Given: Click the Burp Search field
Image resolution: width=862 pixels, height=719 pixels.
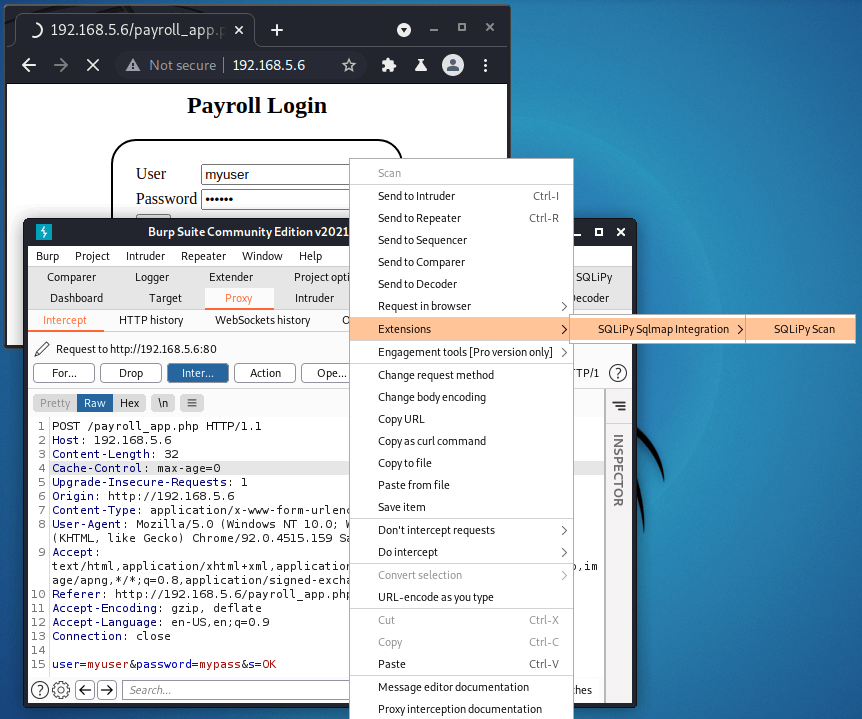Looking at the screenshot, I should (x=236, y=690).
